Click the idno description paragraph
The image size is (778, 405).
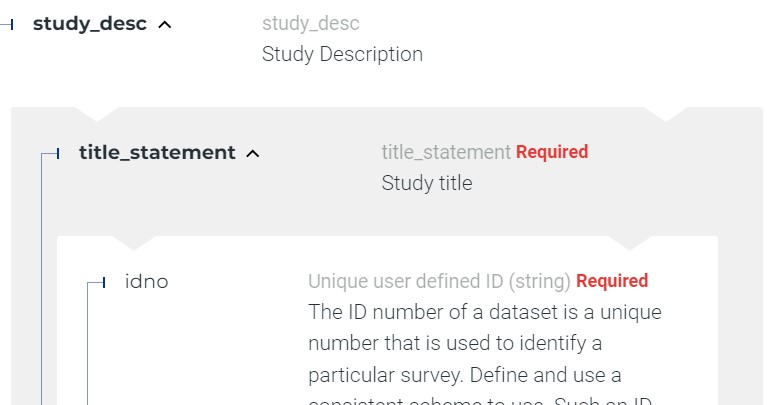point(484,343)
